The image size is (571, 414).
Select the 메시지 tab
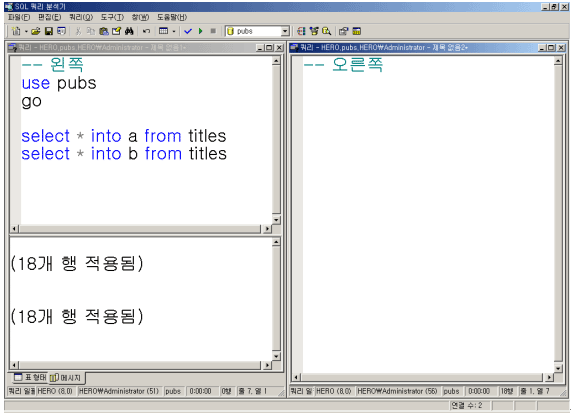66,378
